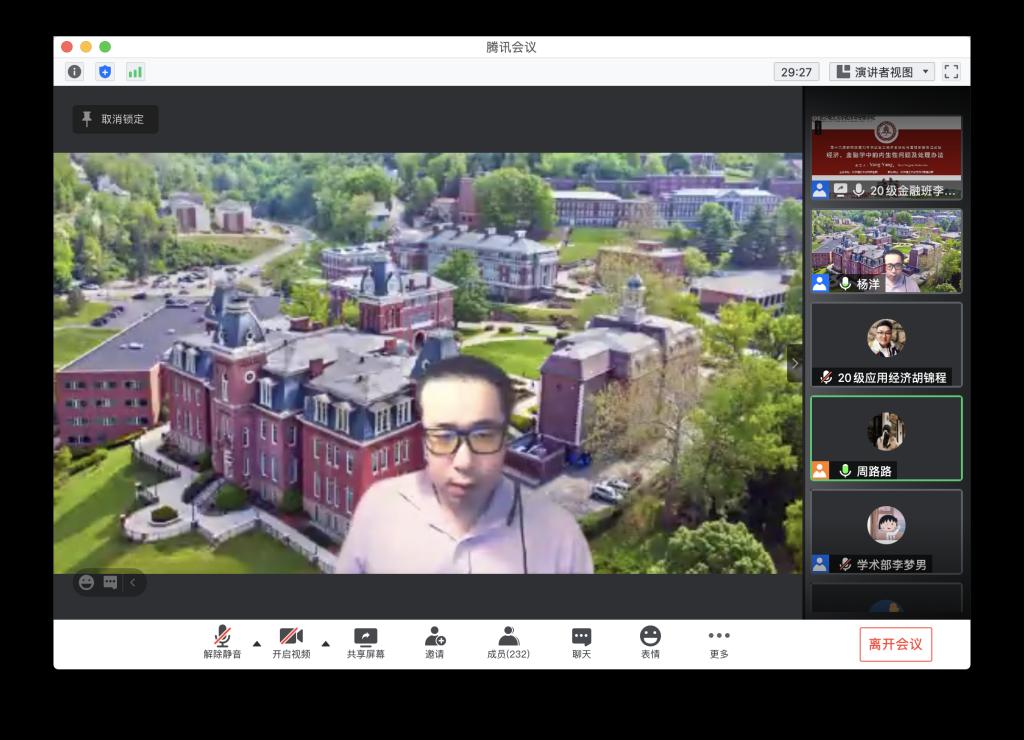Open 演讲者视图 view layout dropdown

[882, 71]
